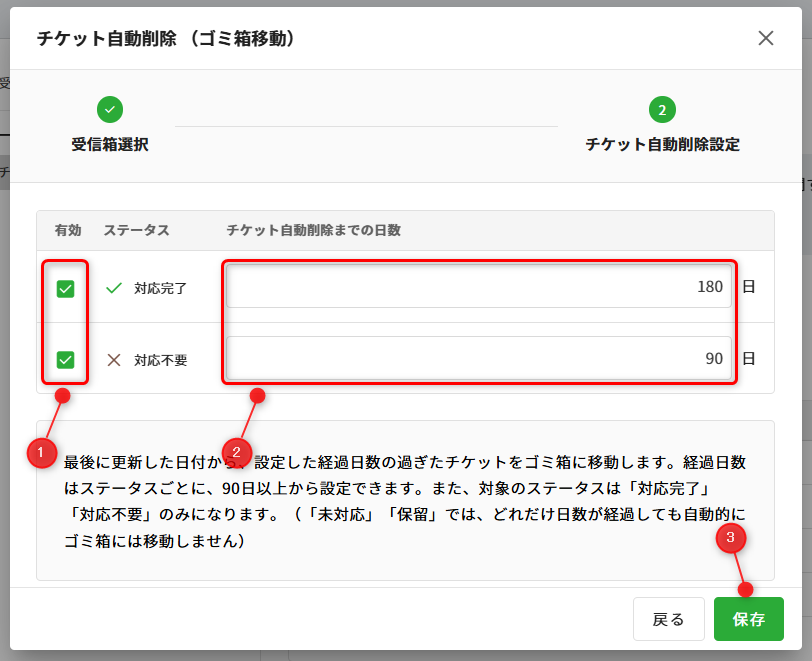Click red annotation marker number 3

[x=732, y=539]
